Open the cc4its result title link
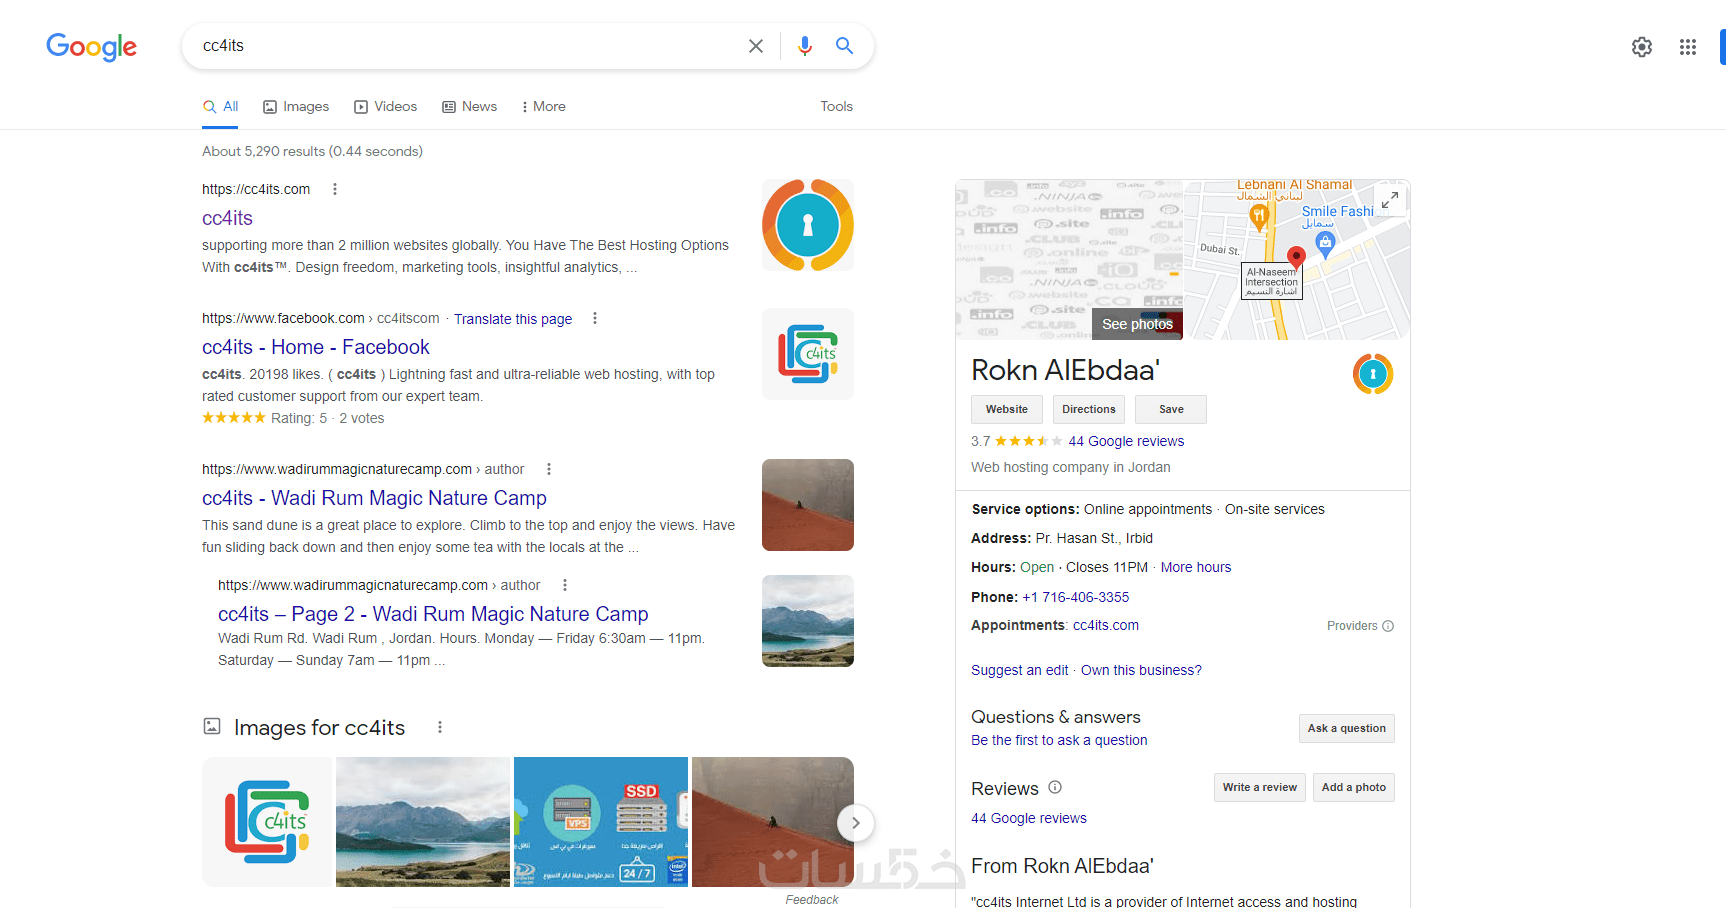This screenshot has width=1726, height=908. point(227,218)
